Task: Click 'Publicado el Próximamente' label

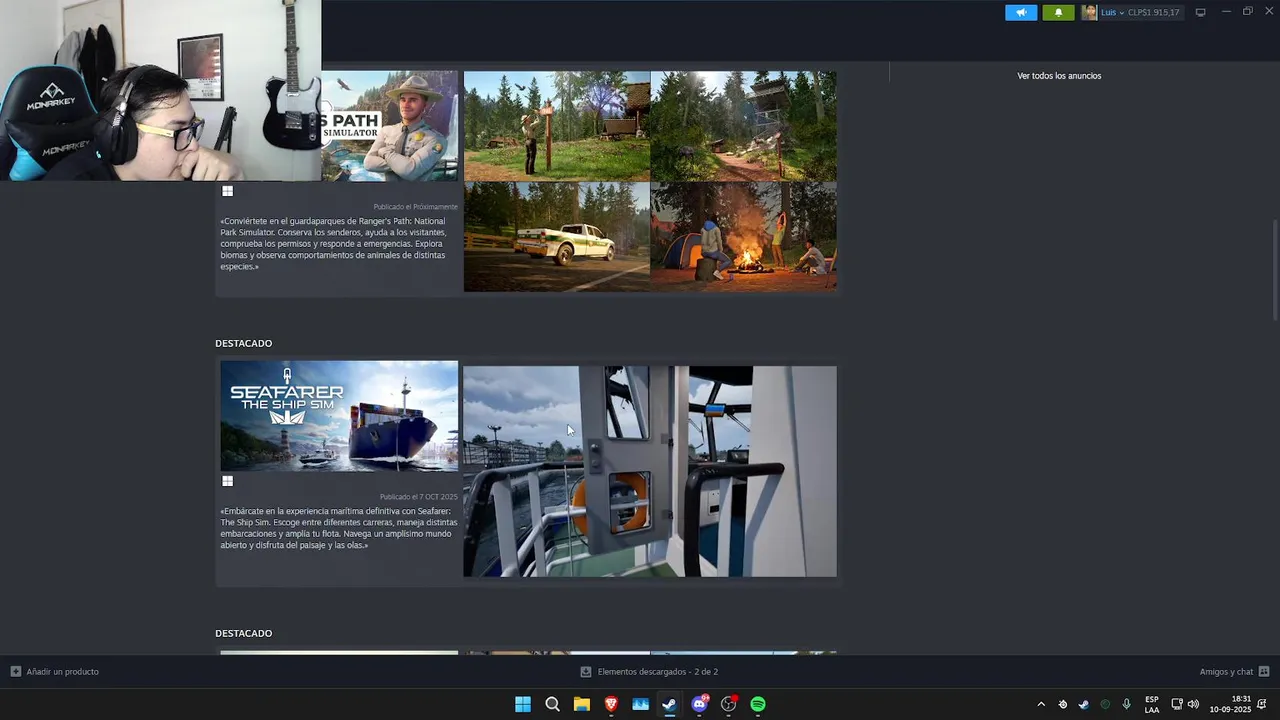Action: click(415, 207)
